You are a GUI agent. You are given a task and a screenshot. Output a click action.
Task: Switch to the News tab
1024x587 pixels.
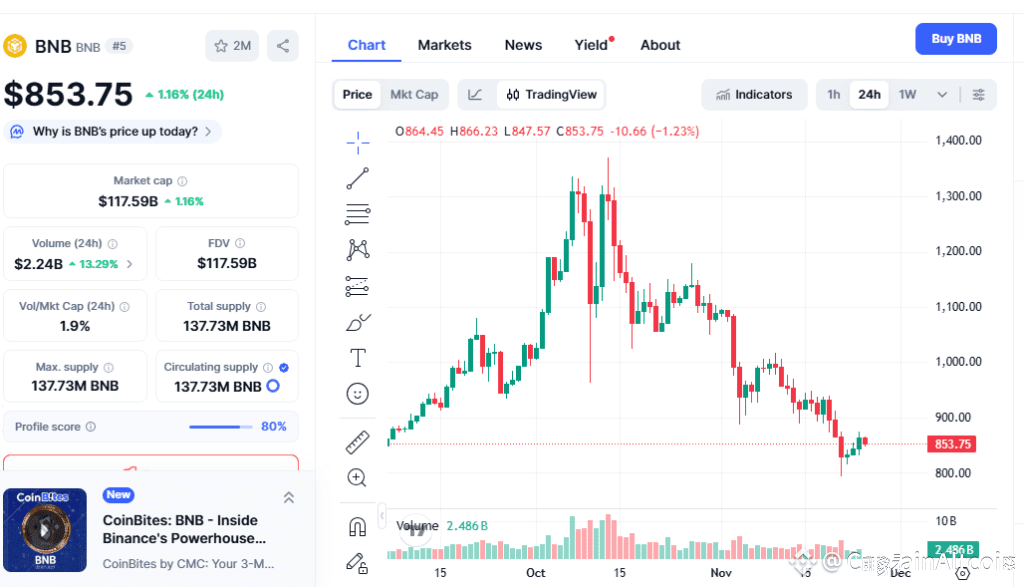[x=523, y=45]
